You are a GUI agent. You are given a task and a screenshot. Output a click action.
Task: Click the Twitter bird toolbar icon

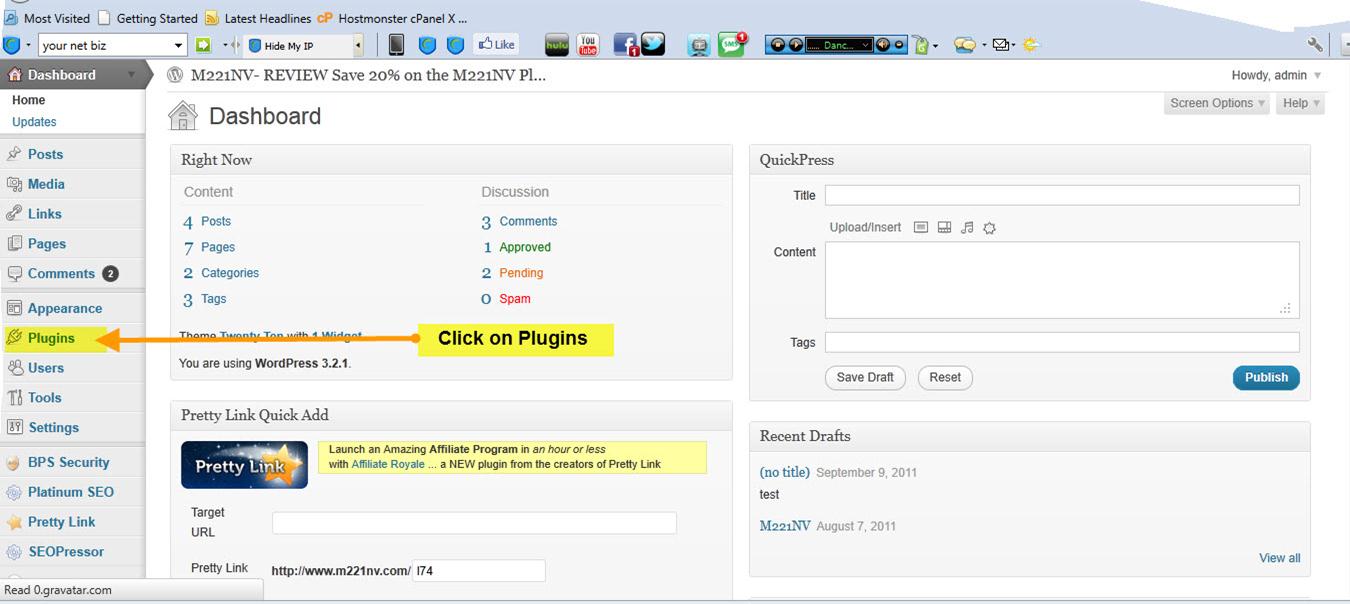(653, 45)
